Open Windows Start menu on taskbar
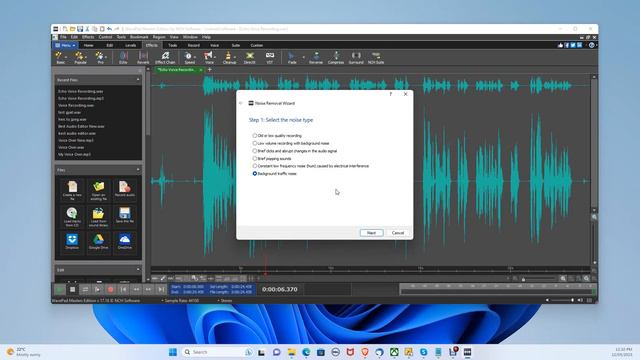The width and height of the screenshot is (640, 360). [173, 352]
